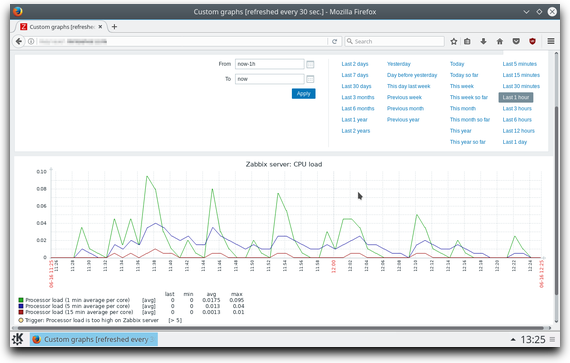570x363 pixels.
Task: Open calendar picker next to From field
Action: click(310, 64)
